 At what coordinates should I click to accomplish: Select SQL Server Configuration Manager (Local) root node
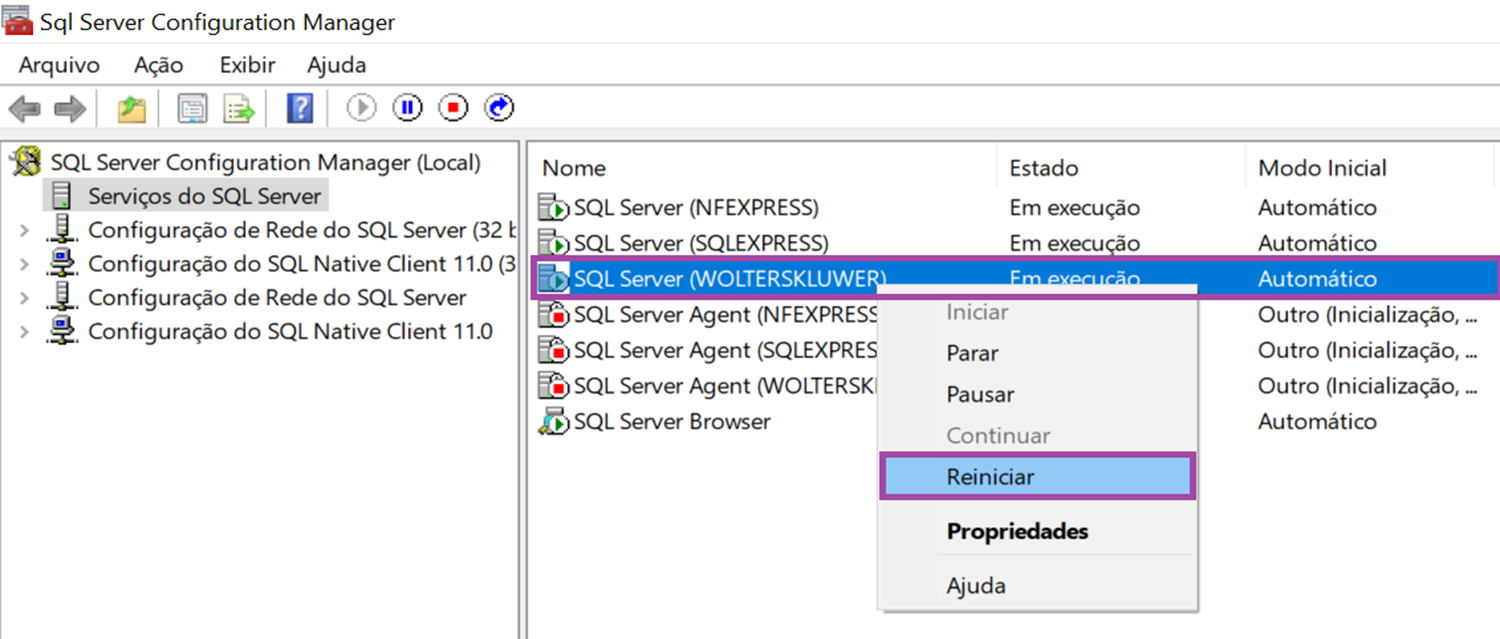[x=266, y=162]
